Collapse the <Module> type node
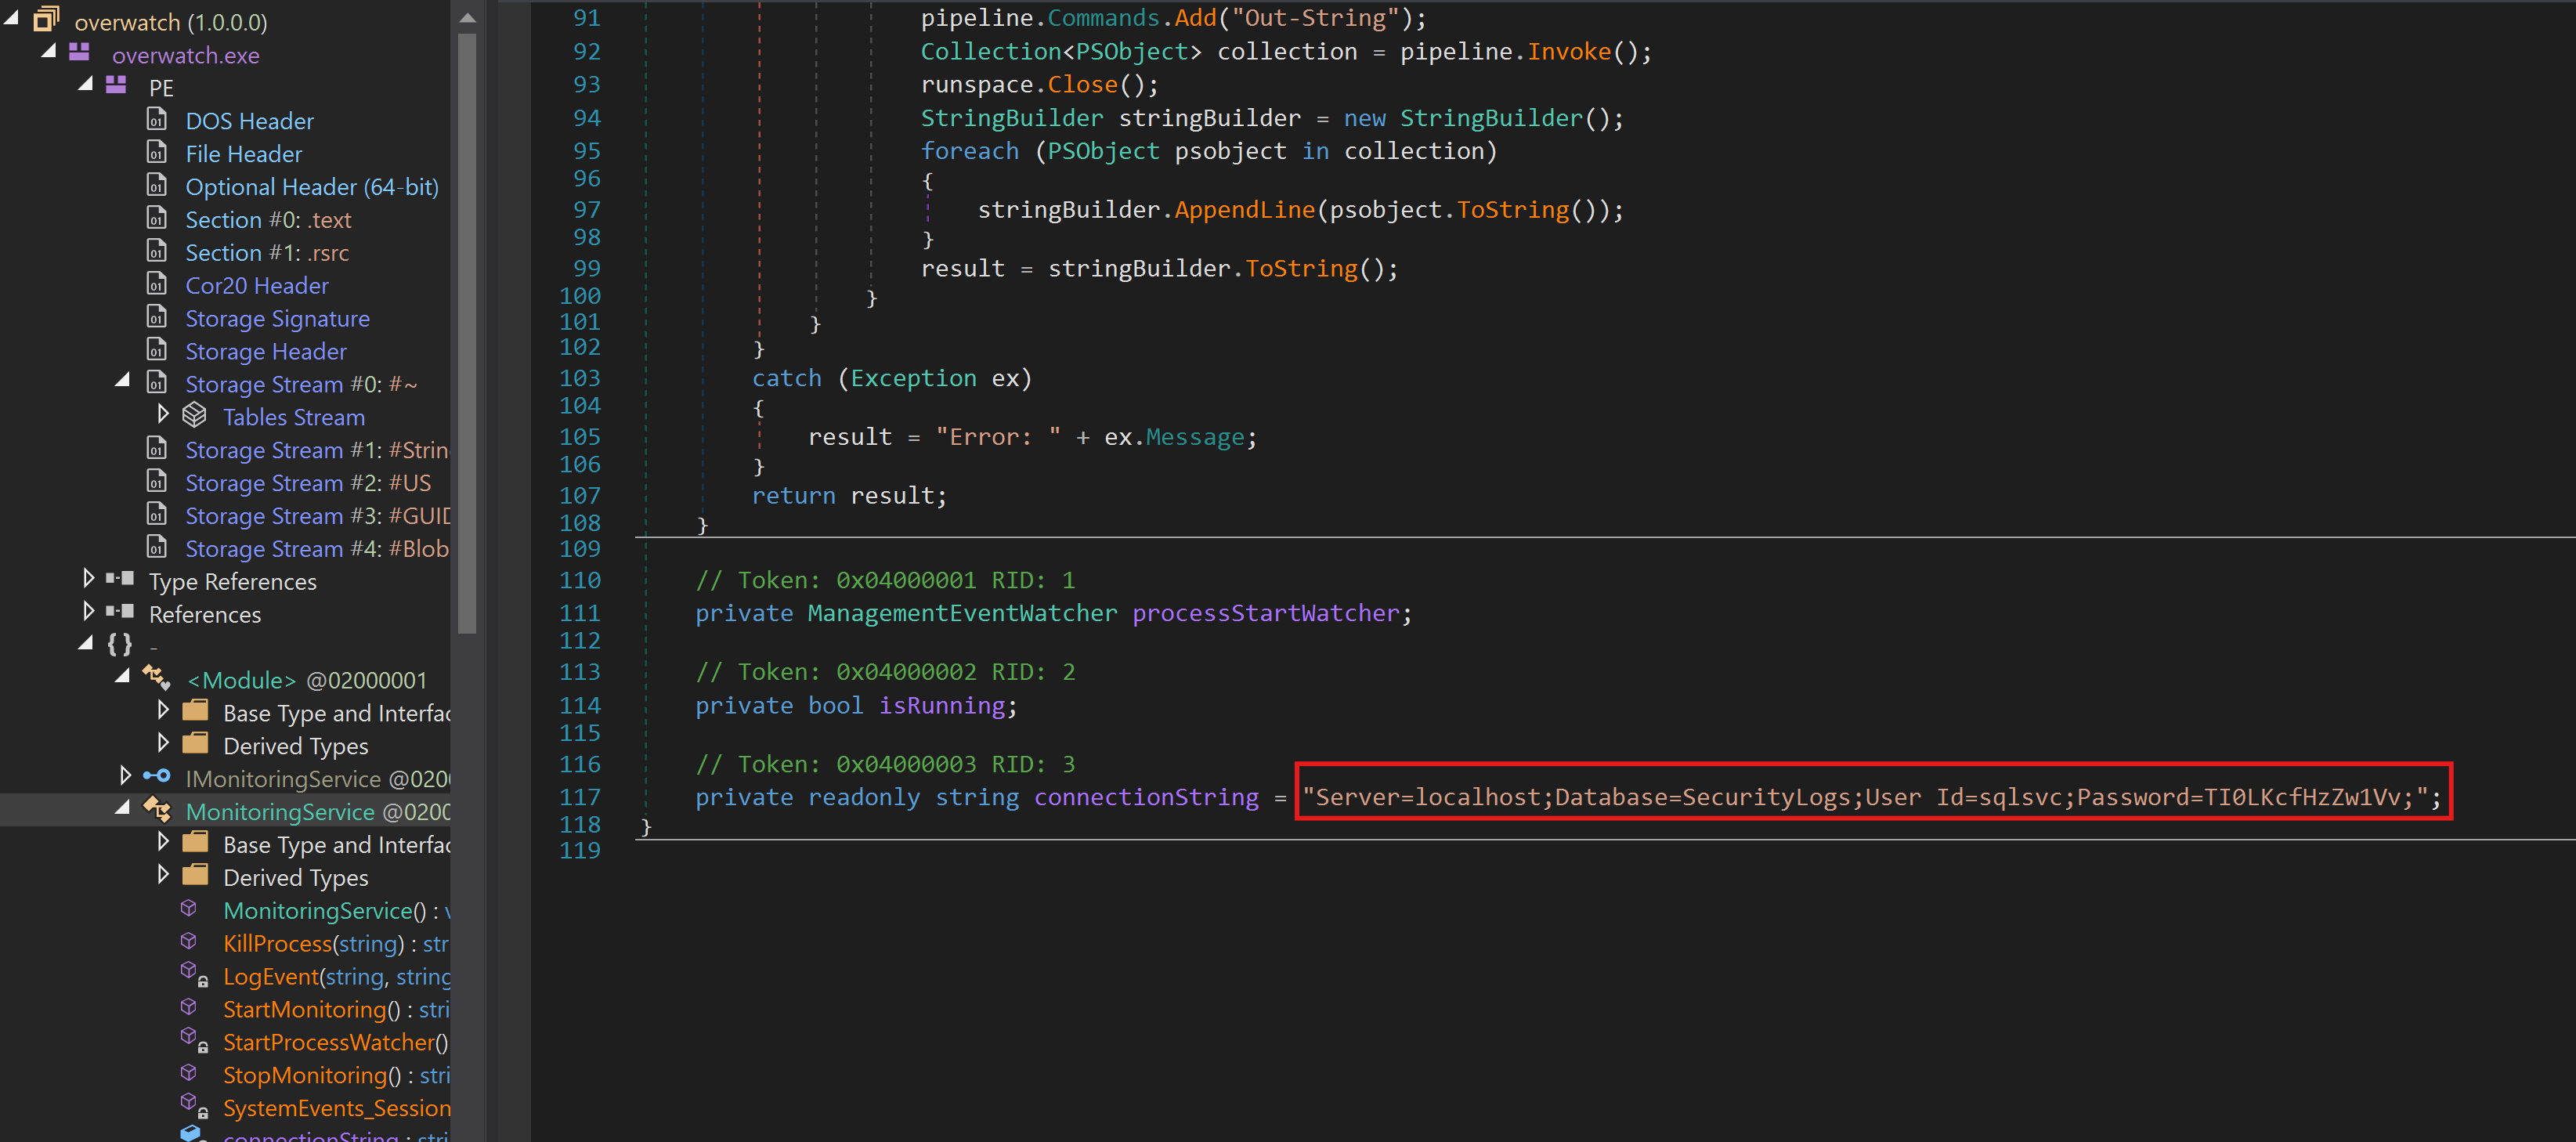The width and height of the screenshot is (2576, 1142). point(123,677)
